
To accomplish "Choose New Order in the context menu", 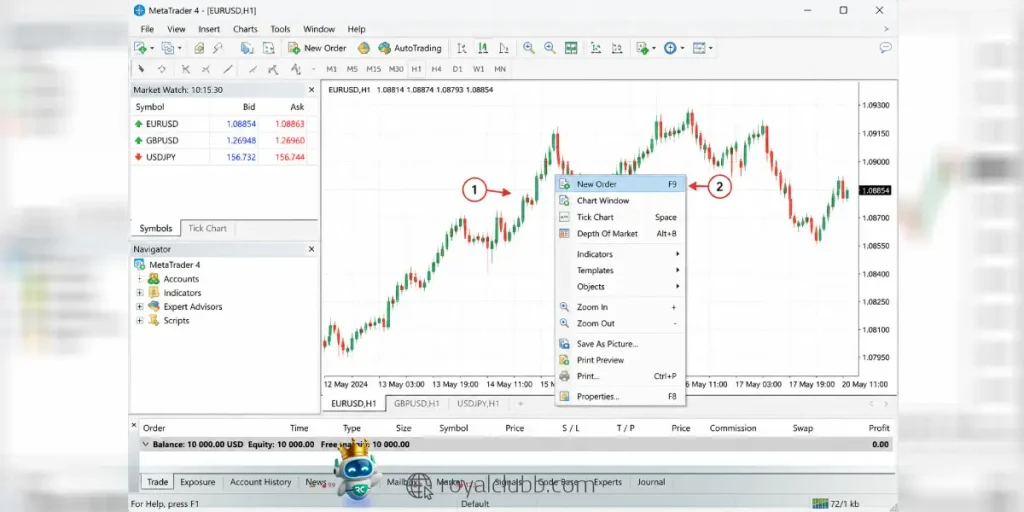I will tap(620, 185).
